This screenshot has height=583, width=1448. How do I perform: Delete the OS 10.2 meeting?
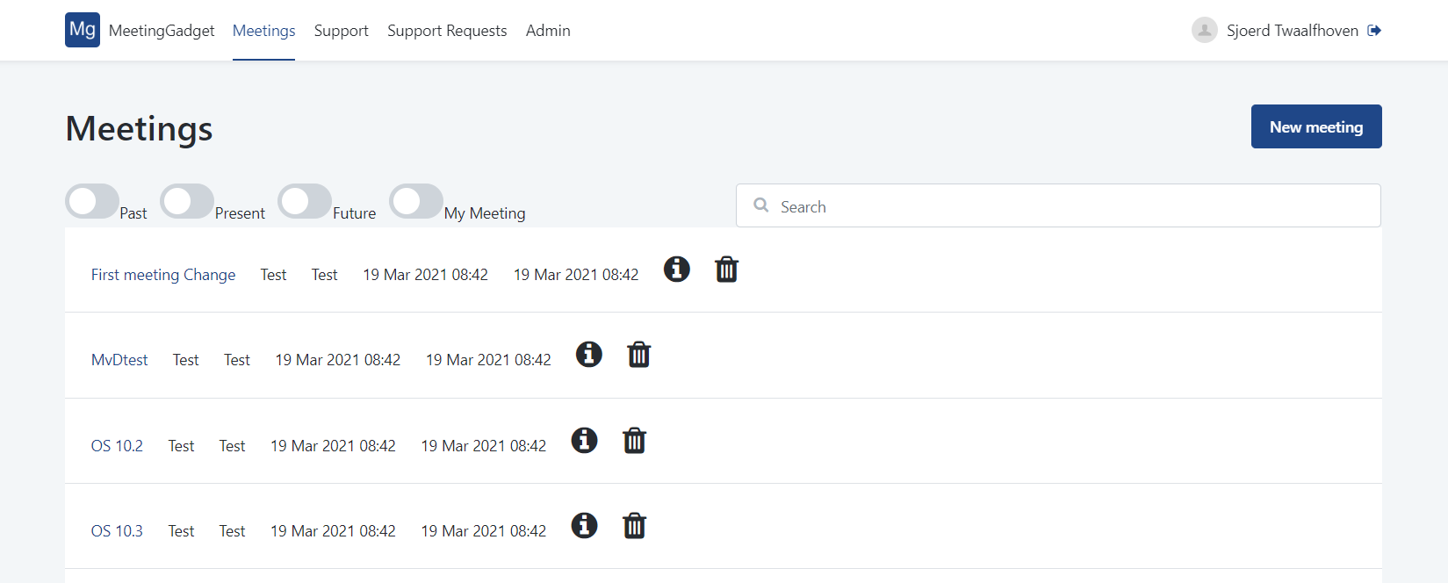tap(634, 440)
